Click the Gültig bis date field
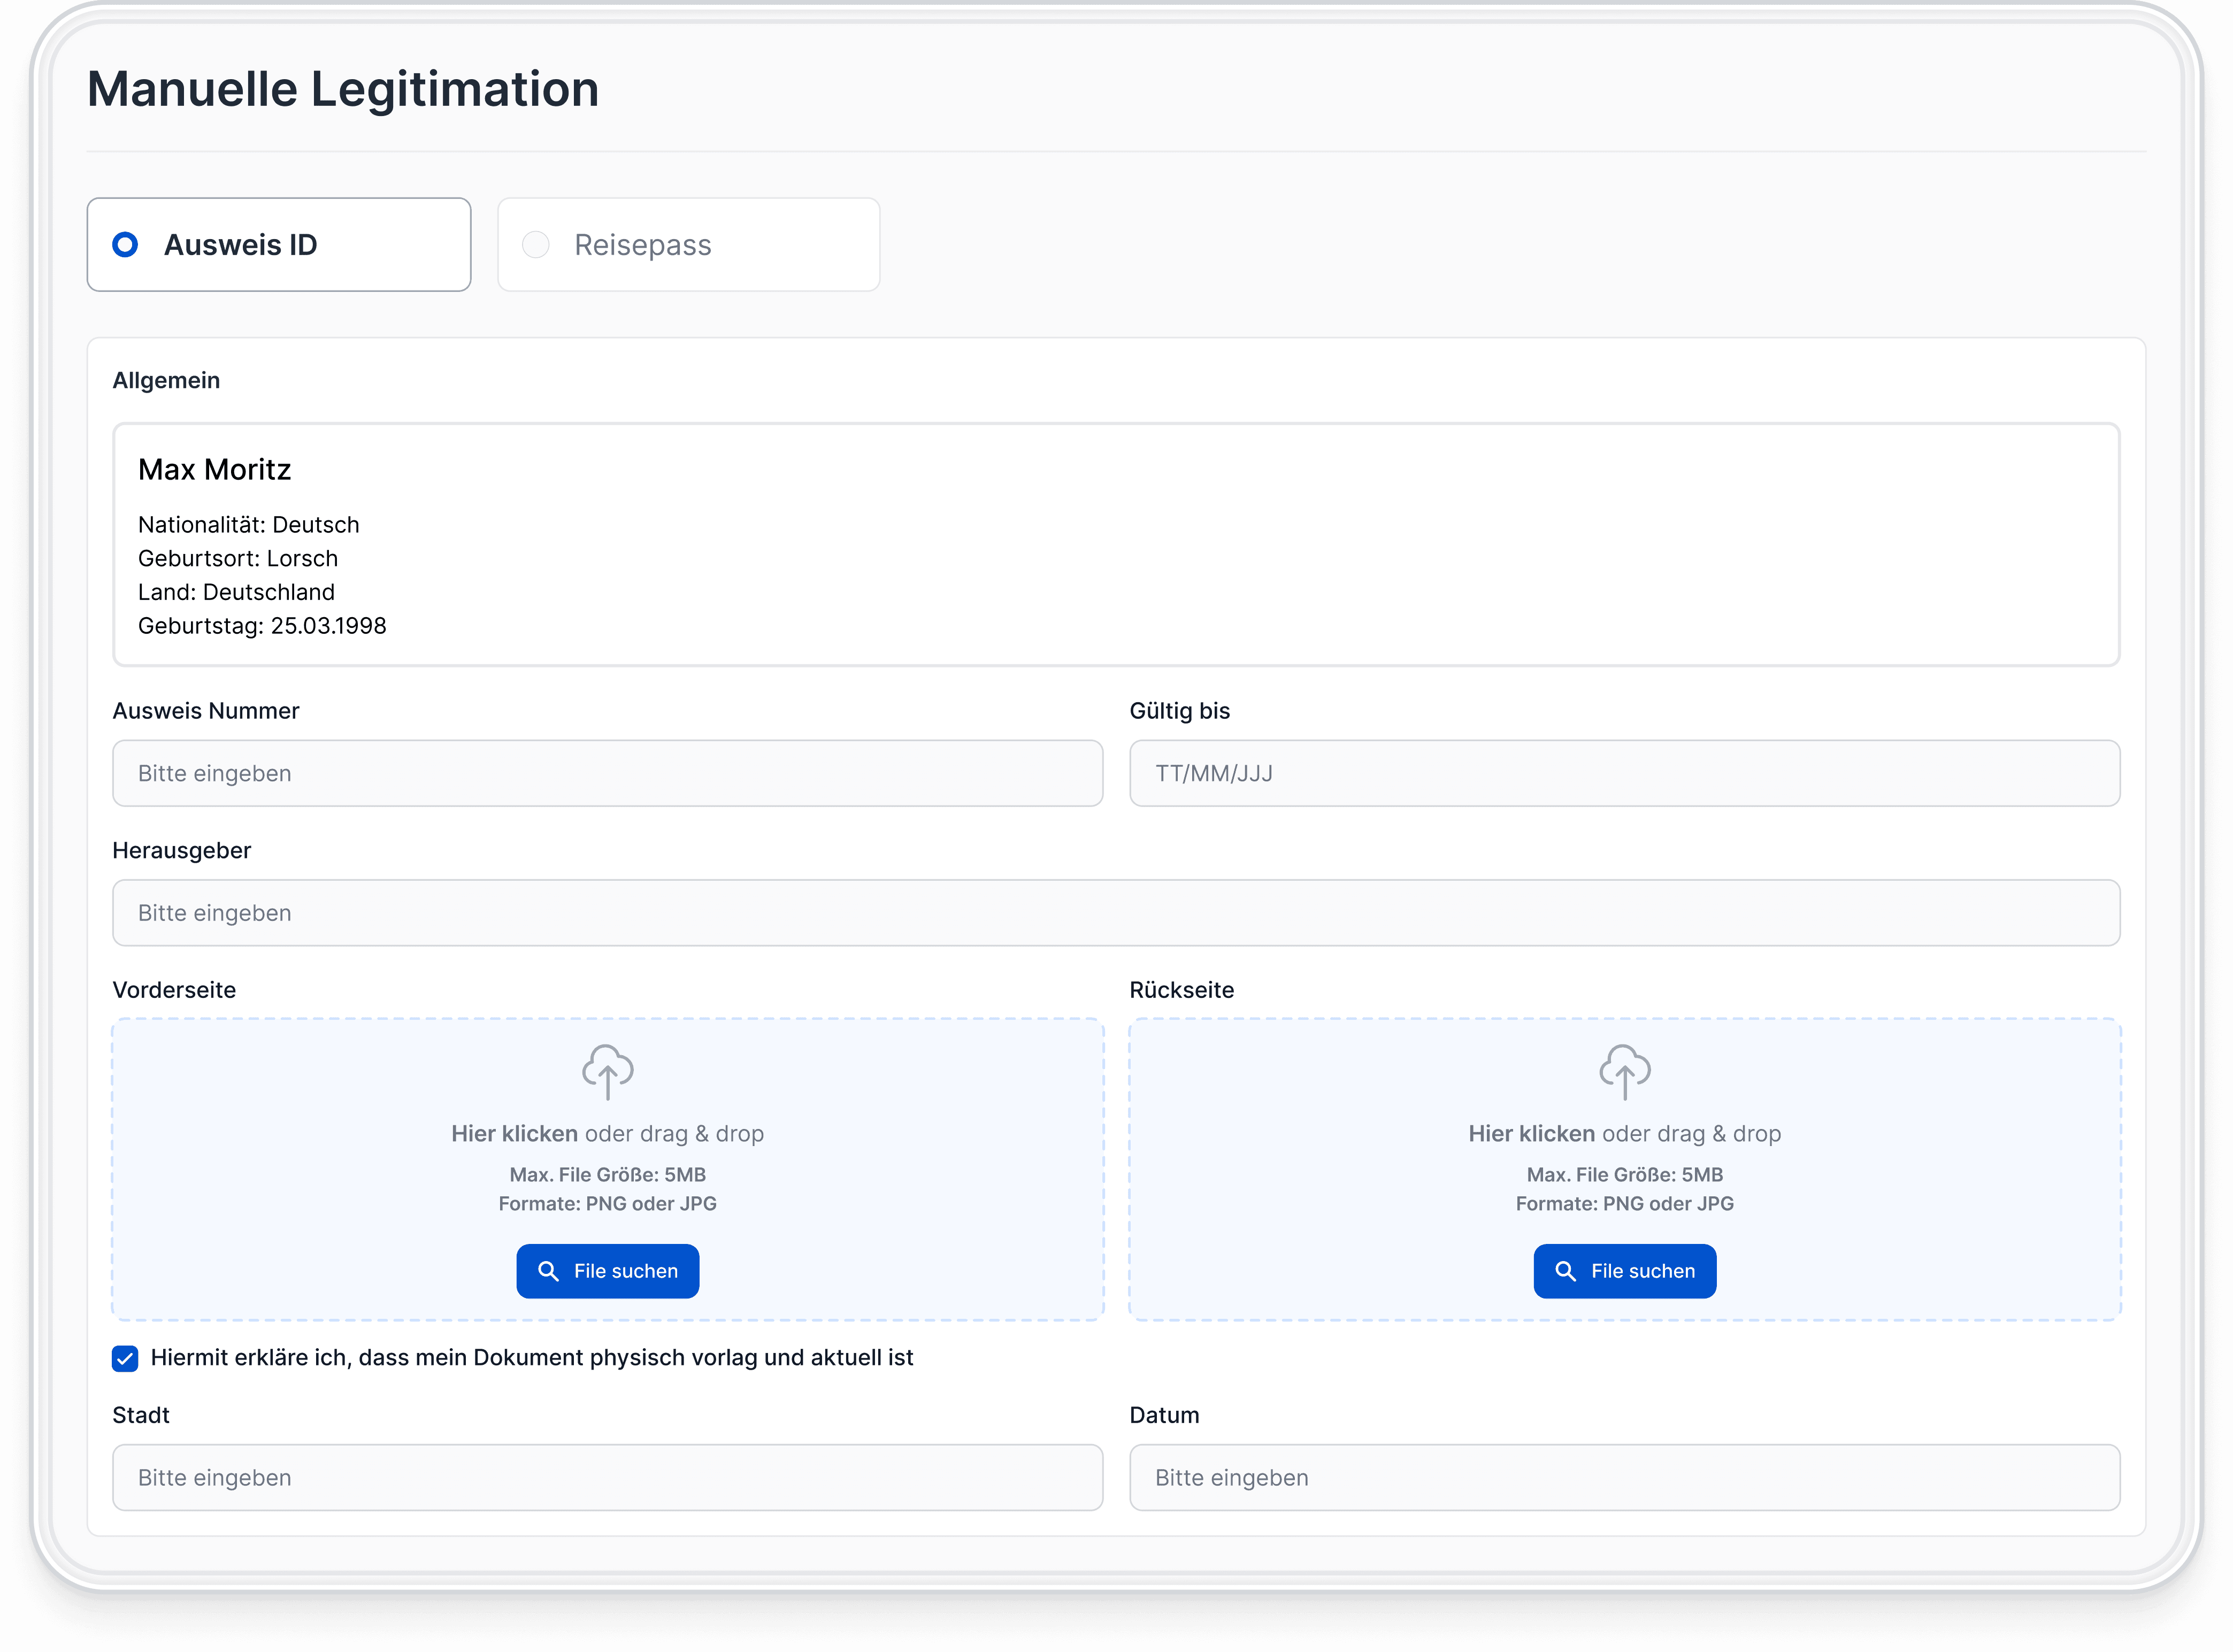2233x1652 pixels. (x=1624, y=772)
